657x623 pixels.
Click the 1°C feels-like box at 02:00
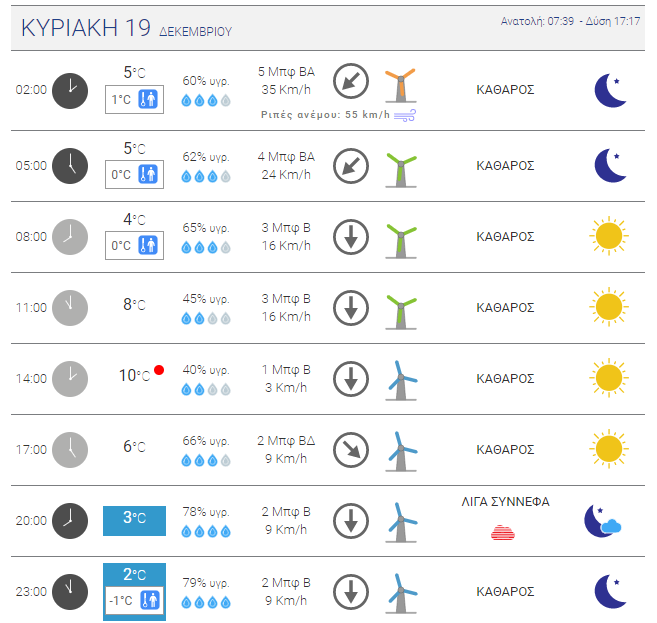(x=135, y=99)
